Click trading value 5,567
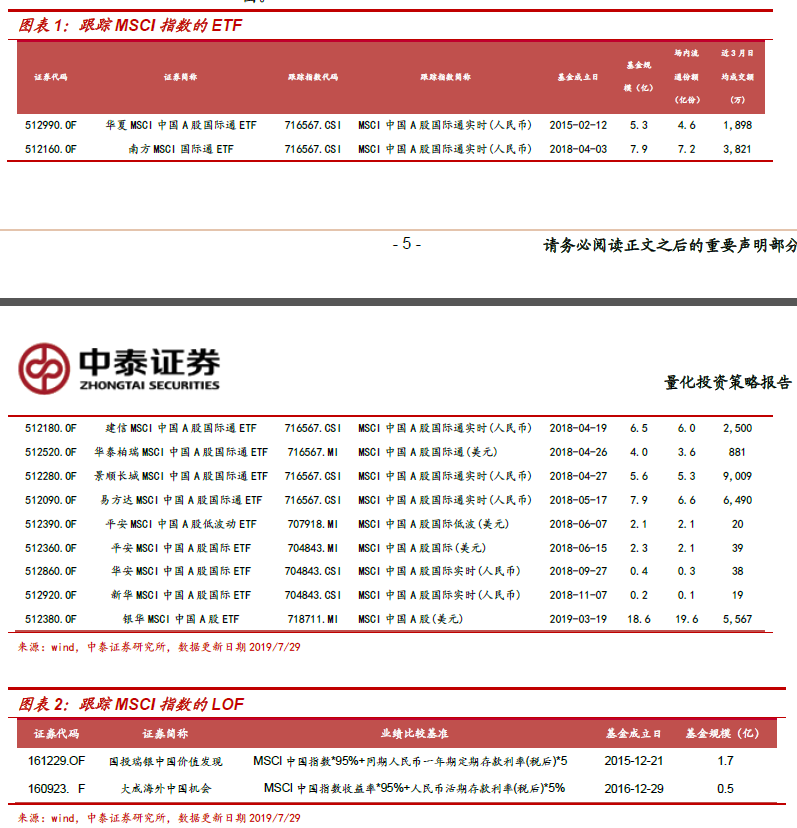This screenshot has height=828, width=797. click(737, 619)
